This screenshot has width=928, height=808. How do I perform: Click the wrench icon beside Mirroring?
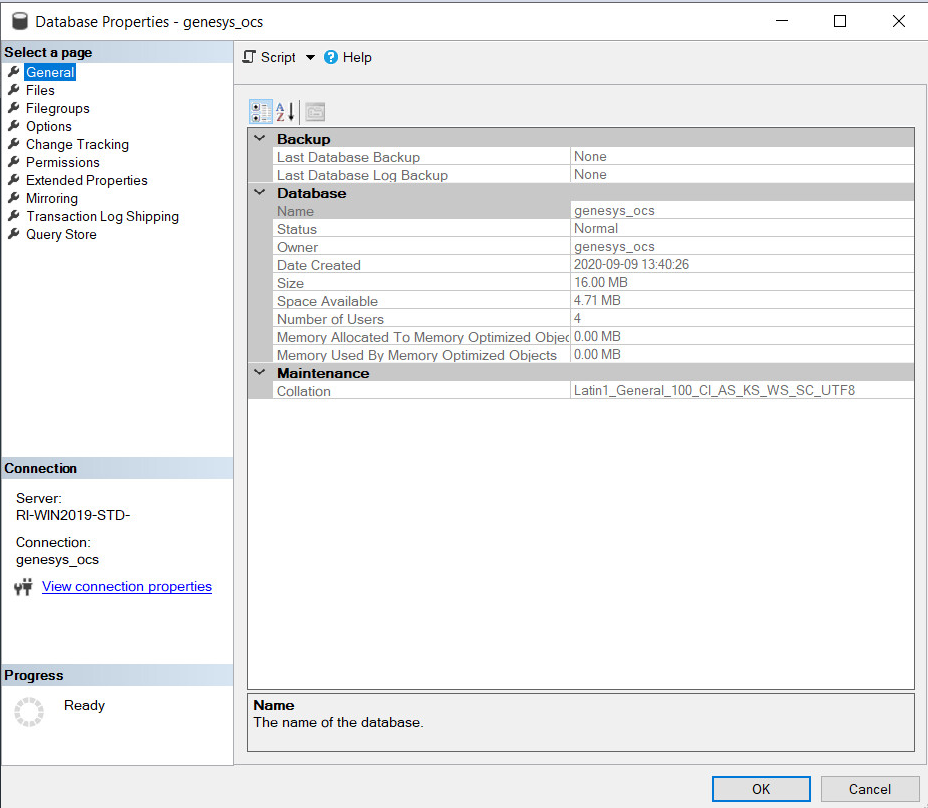14,198
